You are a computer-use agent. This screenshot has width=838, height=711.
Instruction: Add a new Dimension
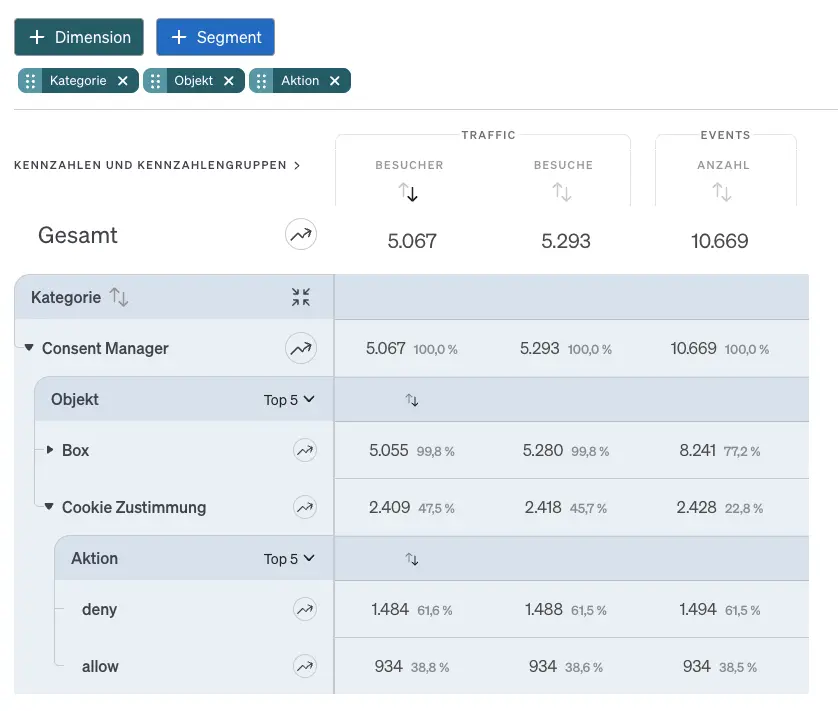[79, 37]
